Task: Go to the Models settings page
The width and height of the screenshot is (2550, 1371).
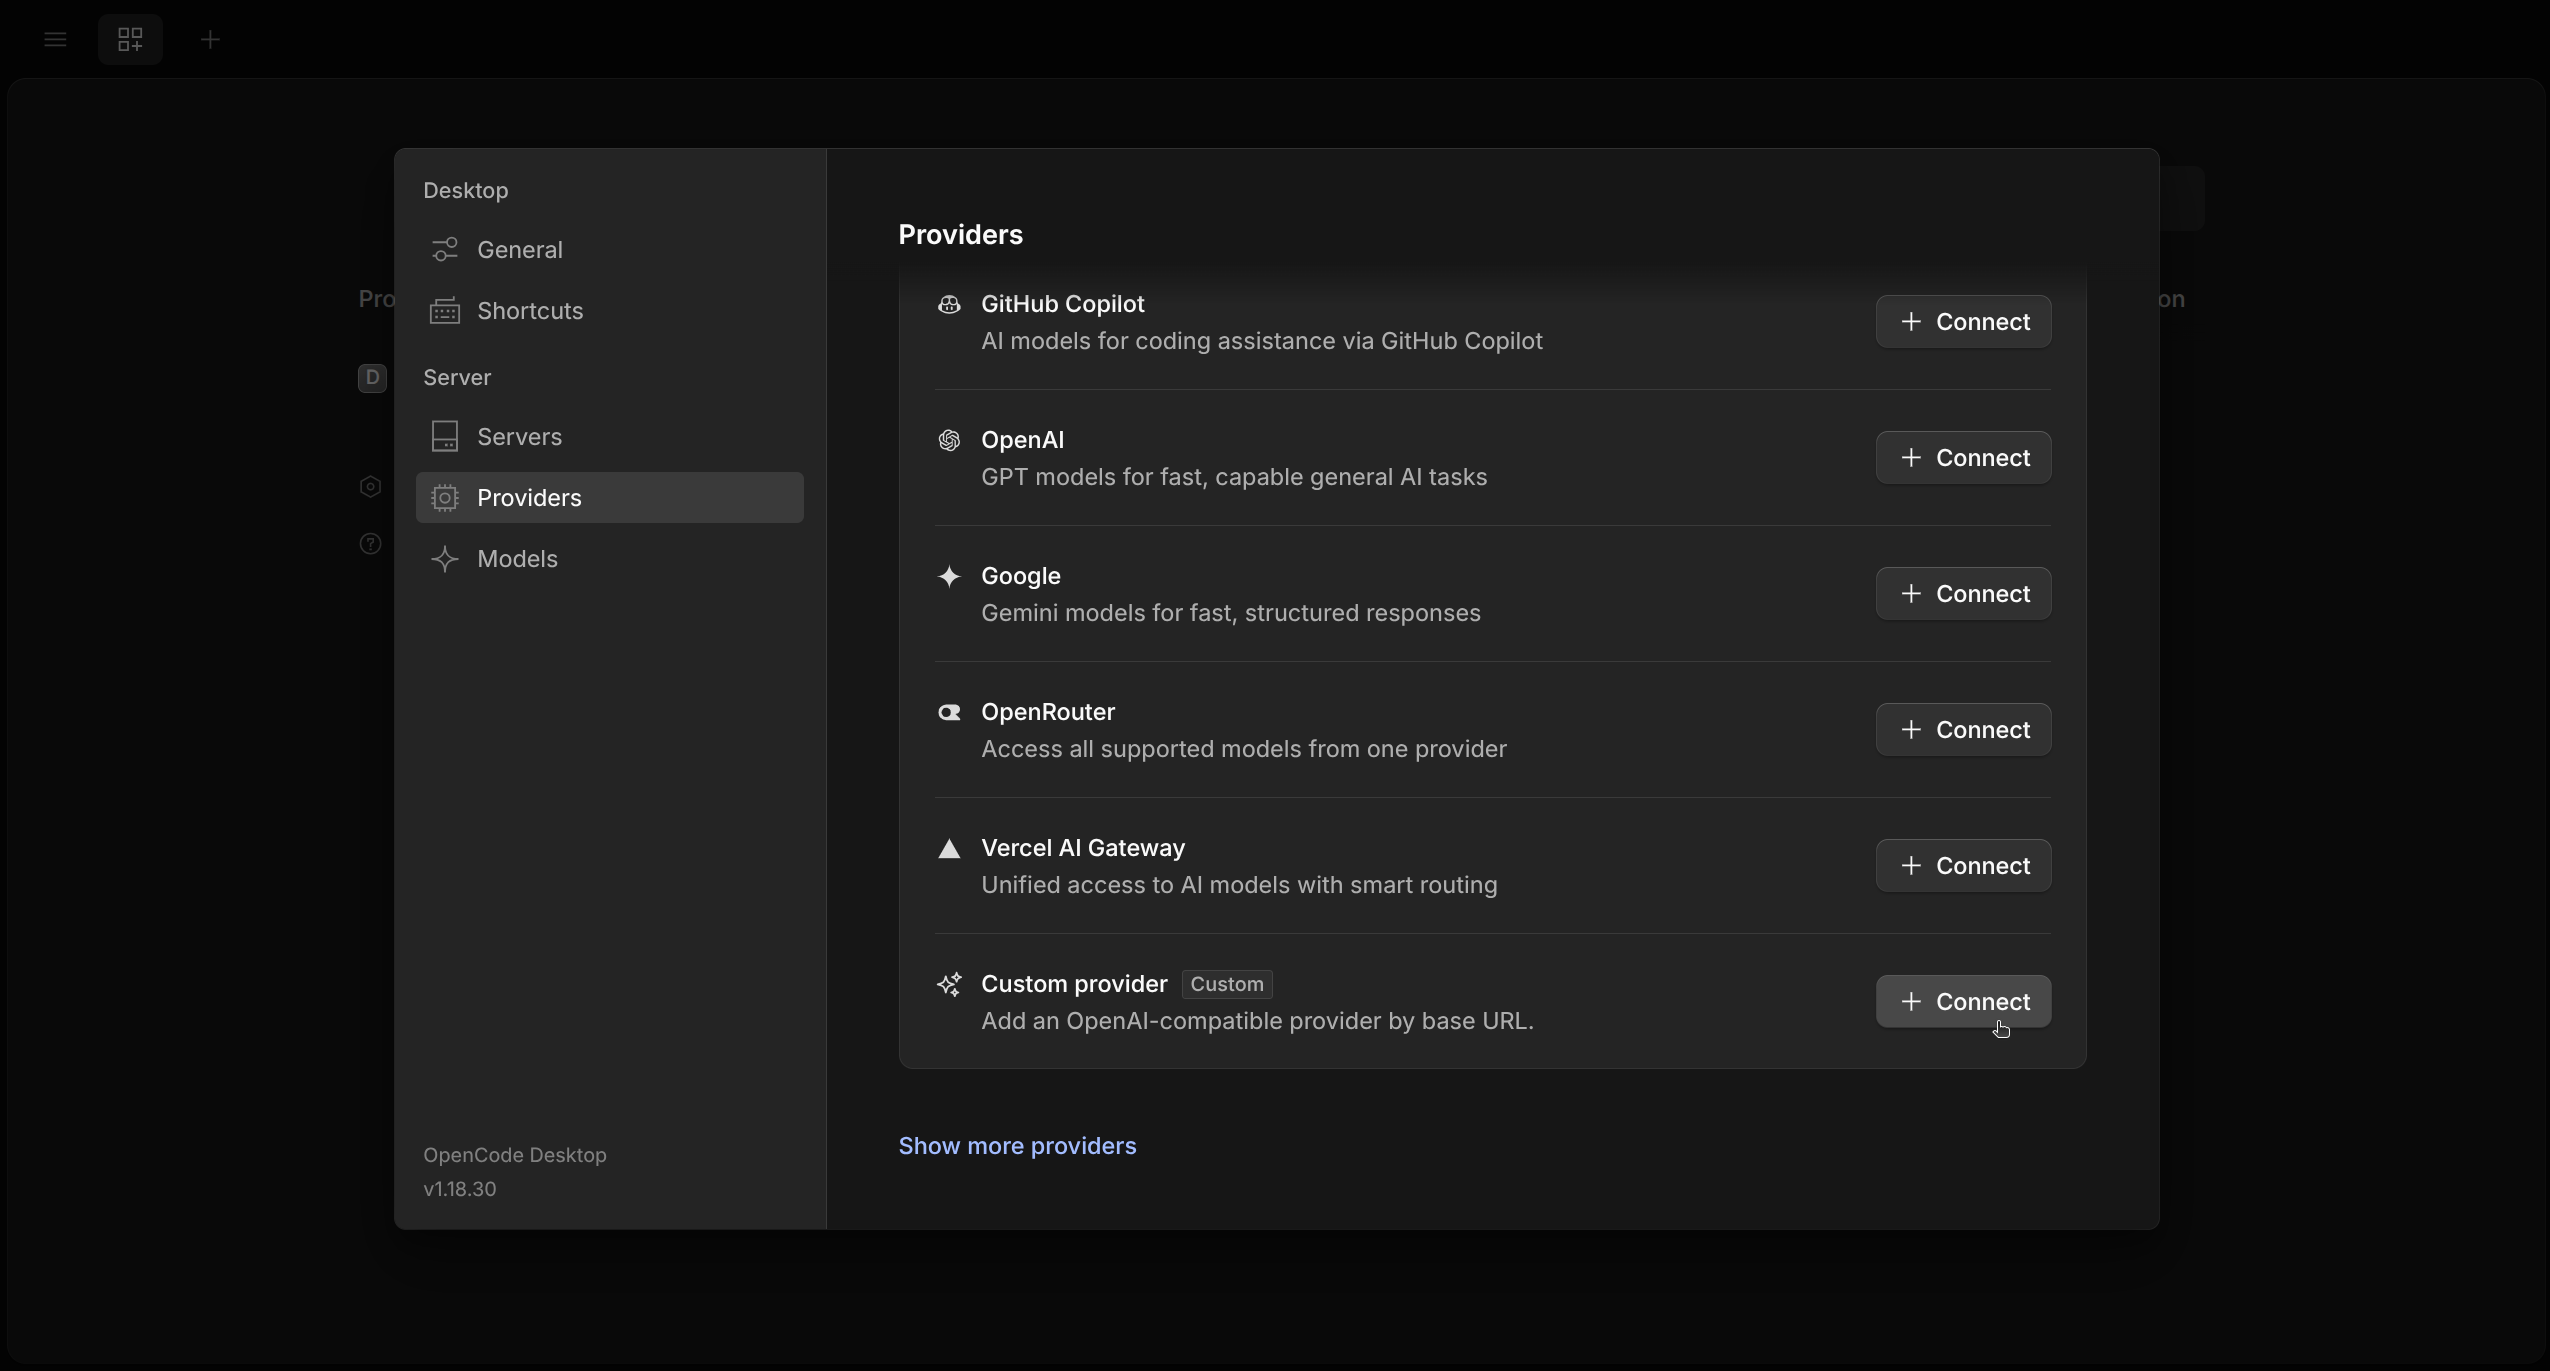Action: [610, 559]
